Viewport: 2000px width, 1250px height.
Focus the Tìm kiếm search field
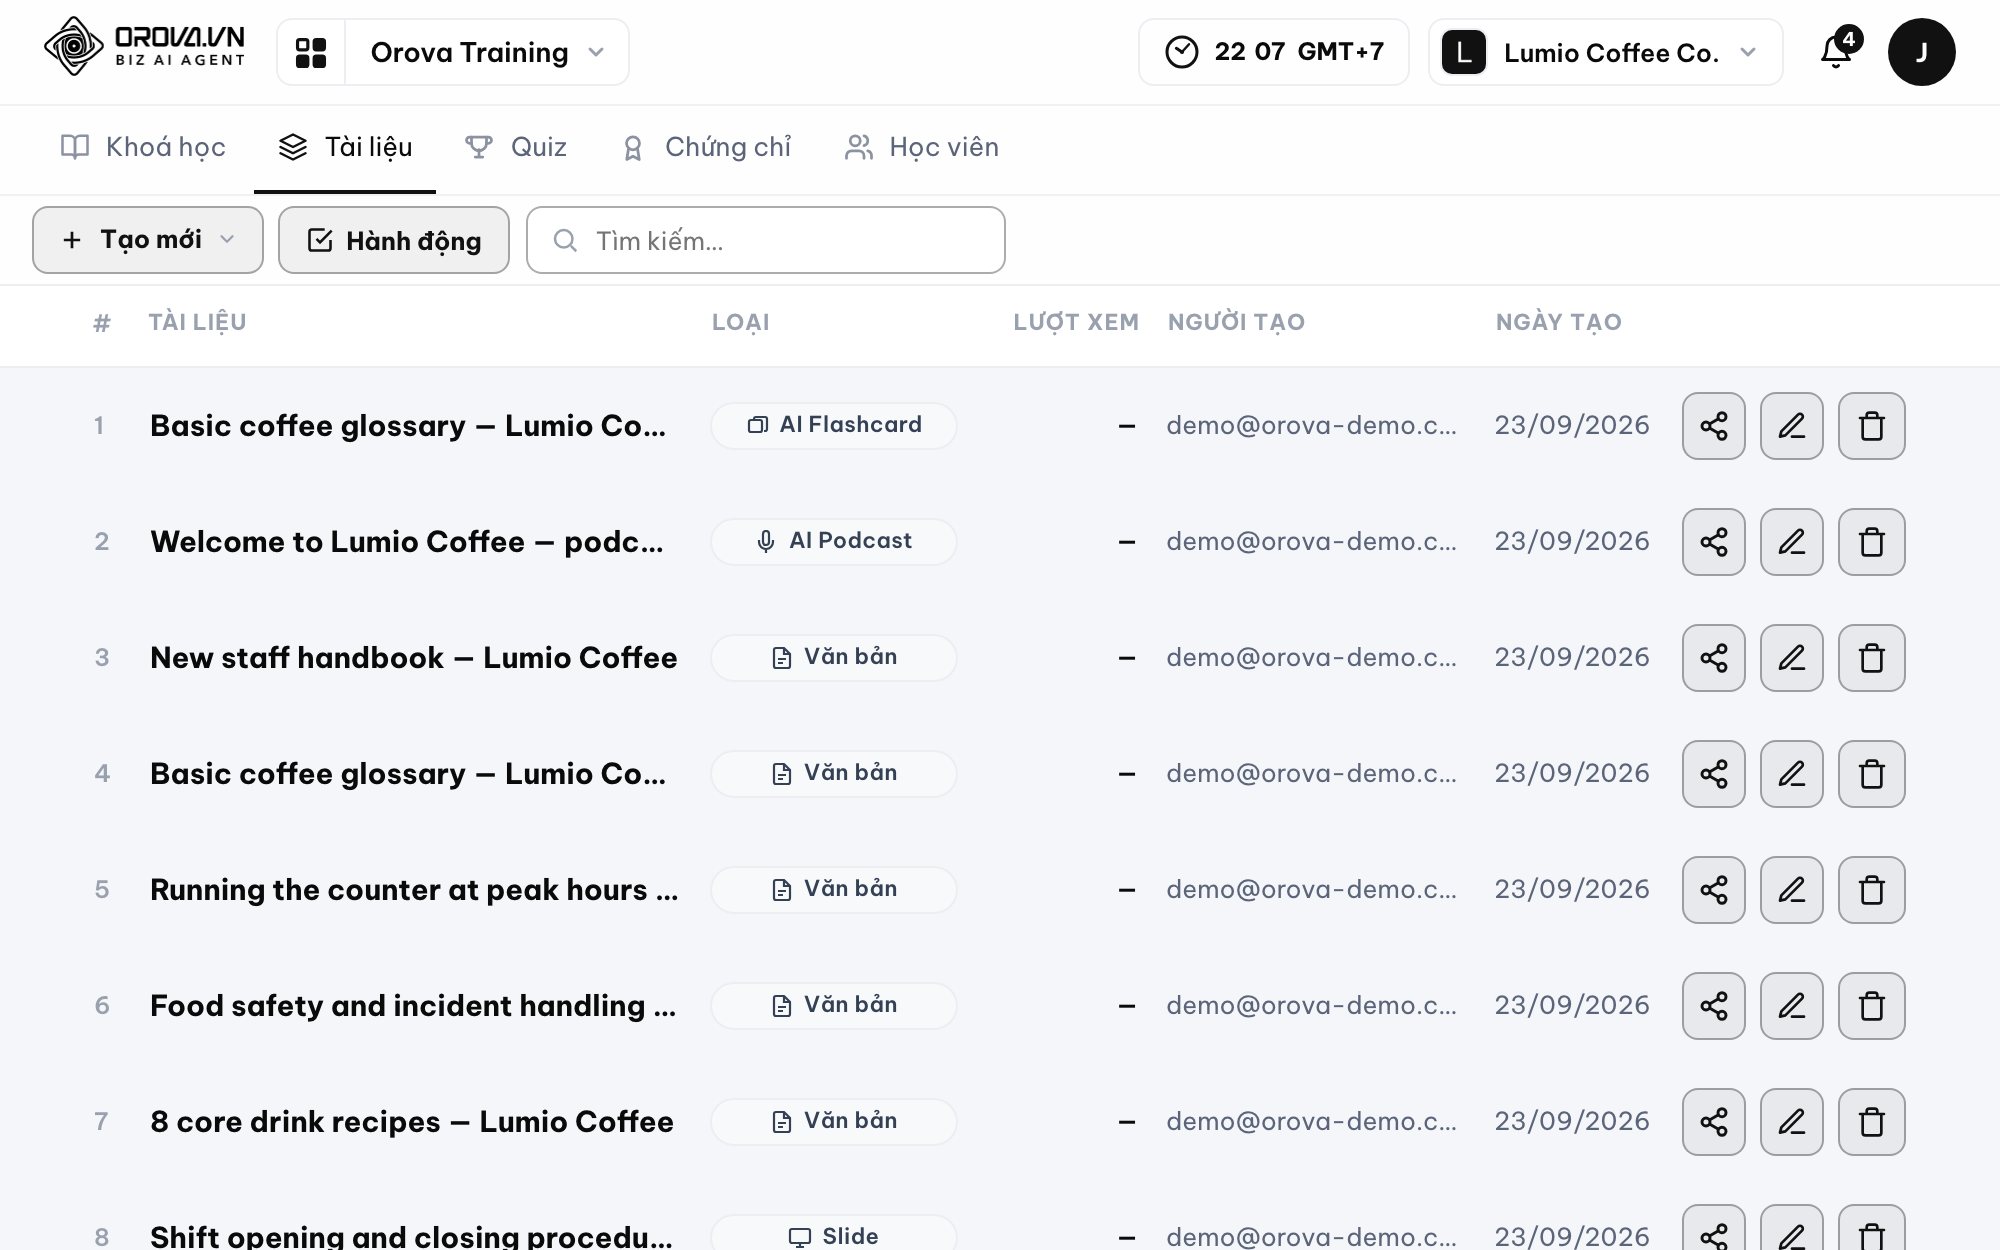(x=766, y=240)
